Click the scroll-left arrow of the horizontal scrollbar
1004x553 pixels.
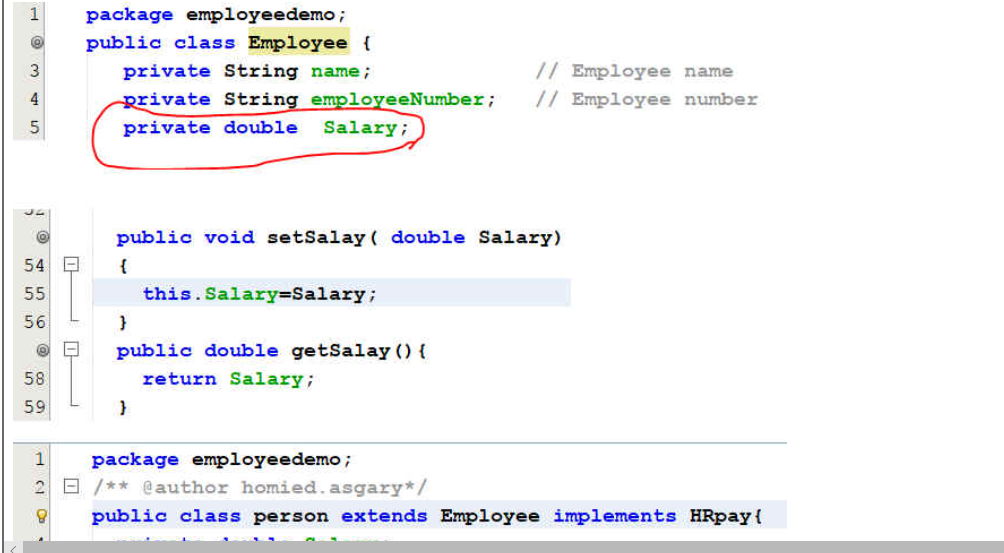pos(12,548)
